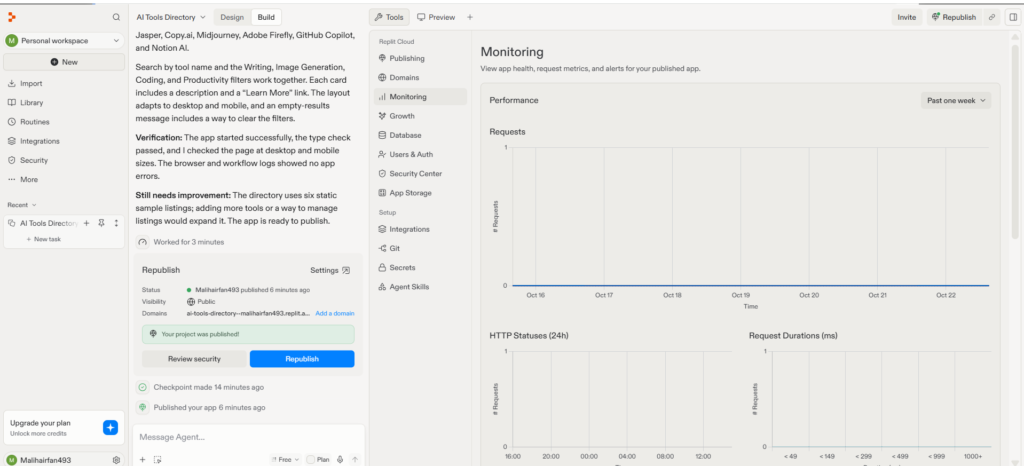Screen dimensions: 1024x466
Task: Click the Public visibility value
Action: 201,302
